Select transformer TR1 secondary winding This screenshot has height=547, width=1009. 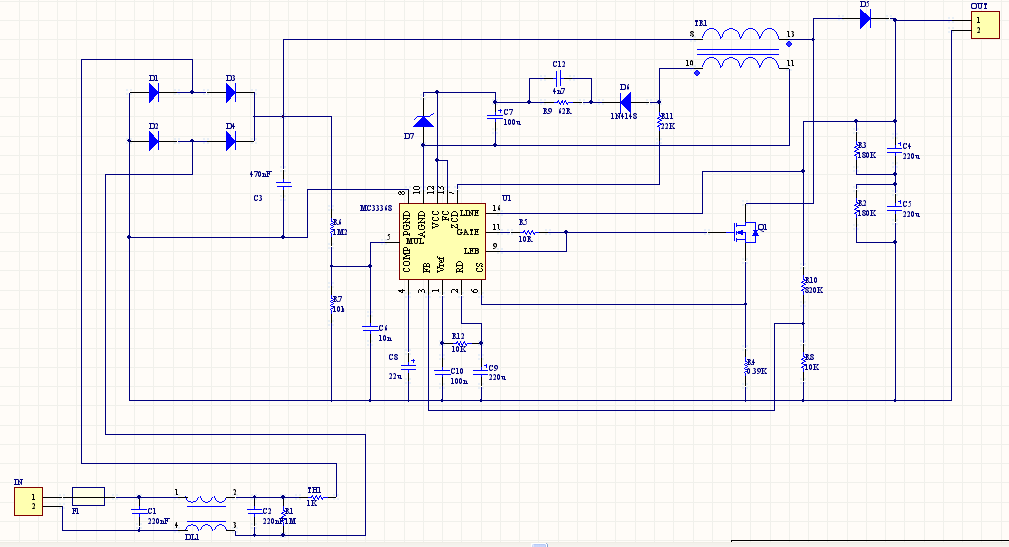coord(741,62)
